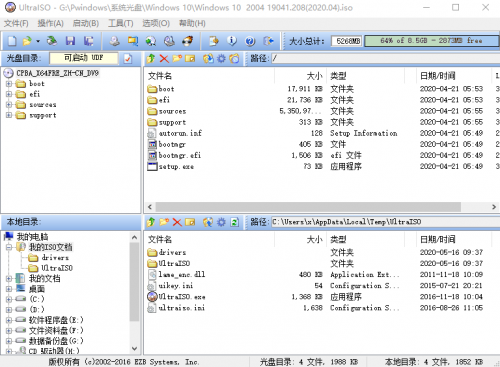500x367 pixels.
Task: Click the Burn CD/DVD image flame icon
Action: [x=187, y=41]
